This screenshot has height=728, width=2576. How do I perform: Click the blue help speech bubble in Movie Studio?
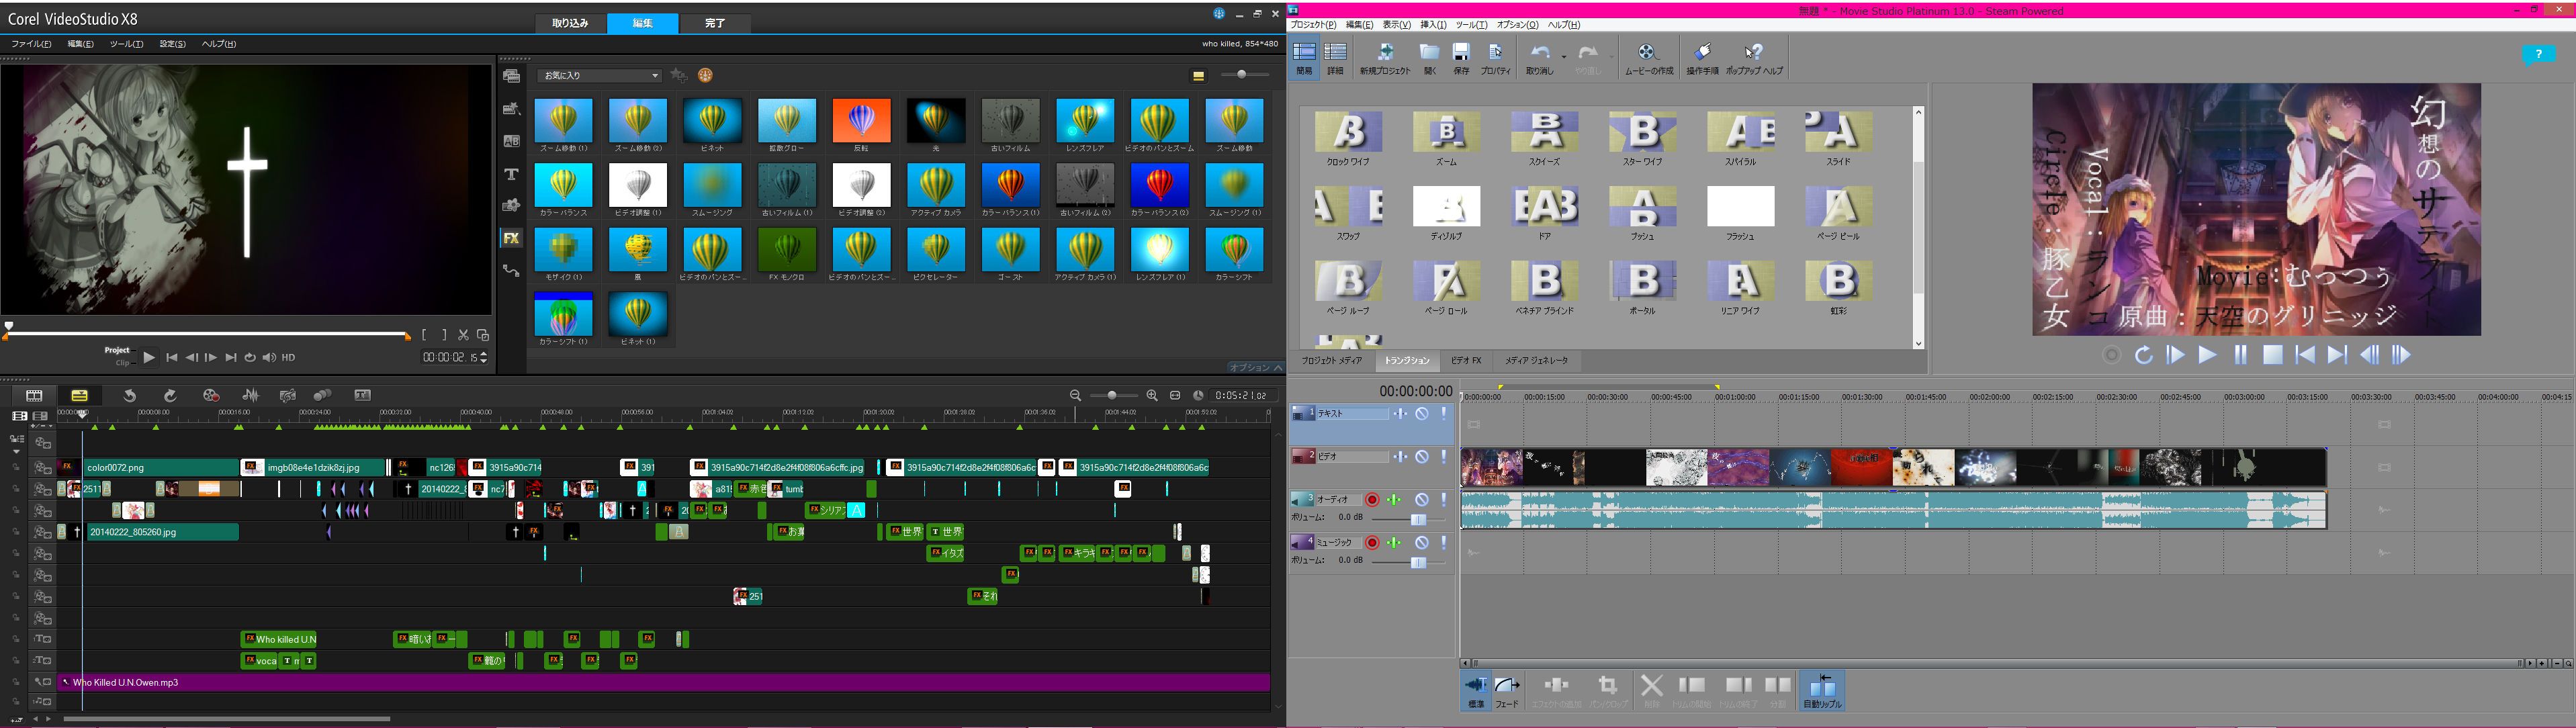point(2538,55)
